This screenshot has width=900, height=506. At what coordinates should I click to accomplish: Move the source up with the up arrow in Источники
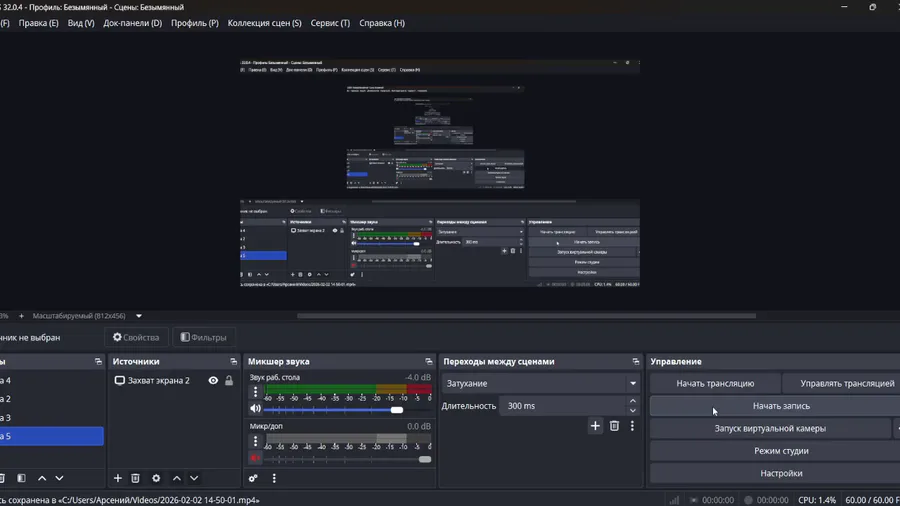[177, 478]
